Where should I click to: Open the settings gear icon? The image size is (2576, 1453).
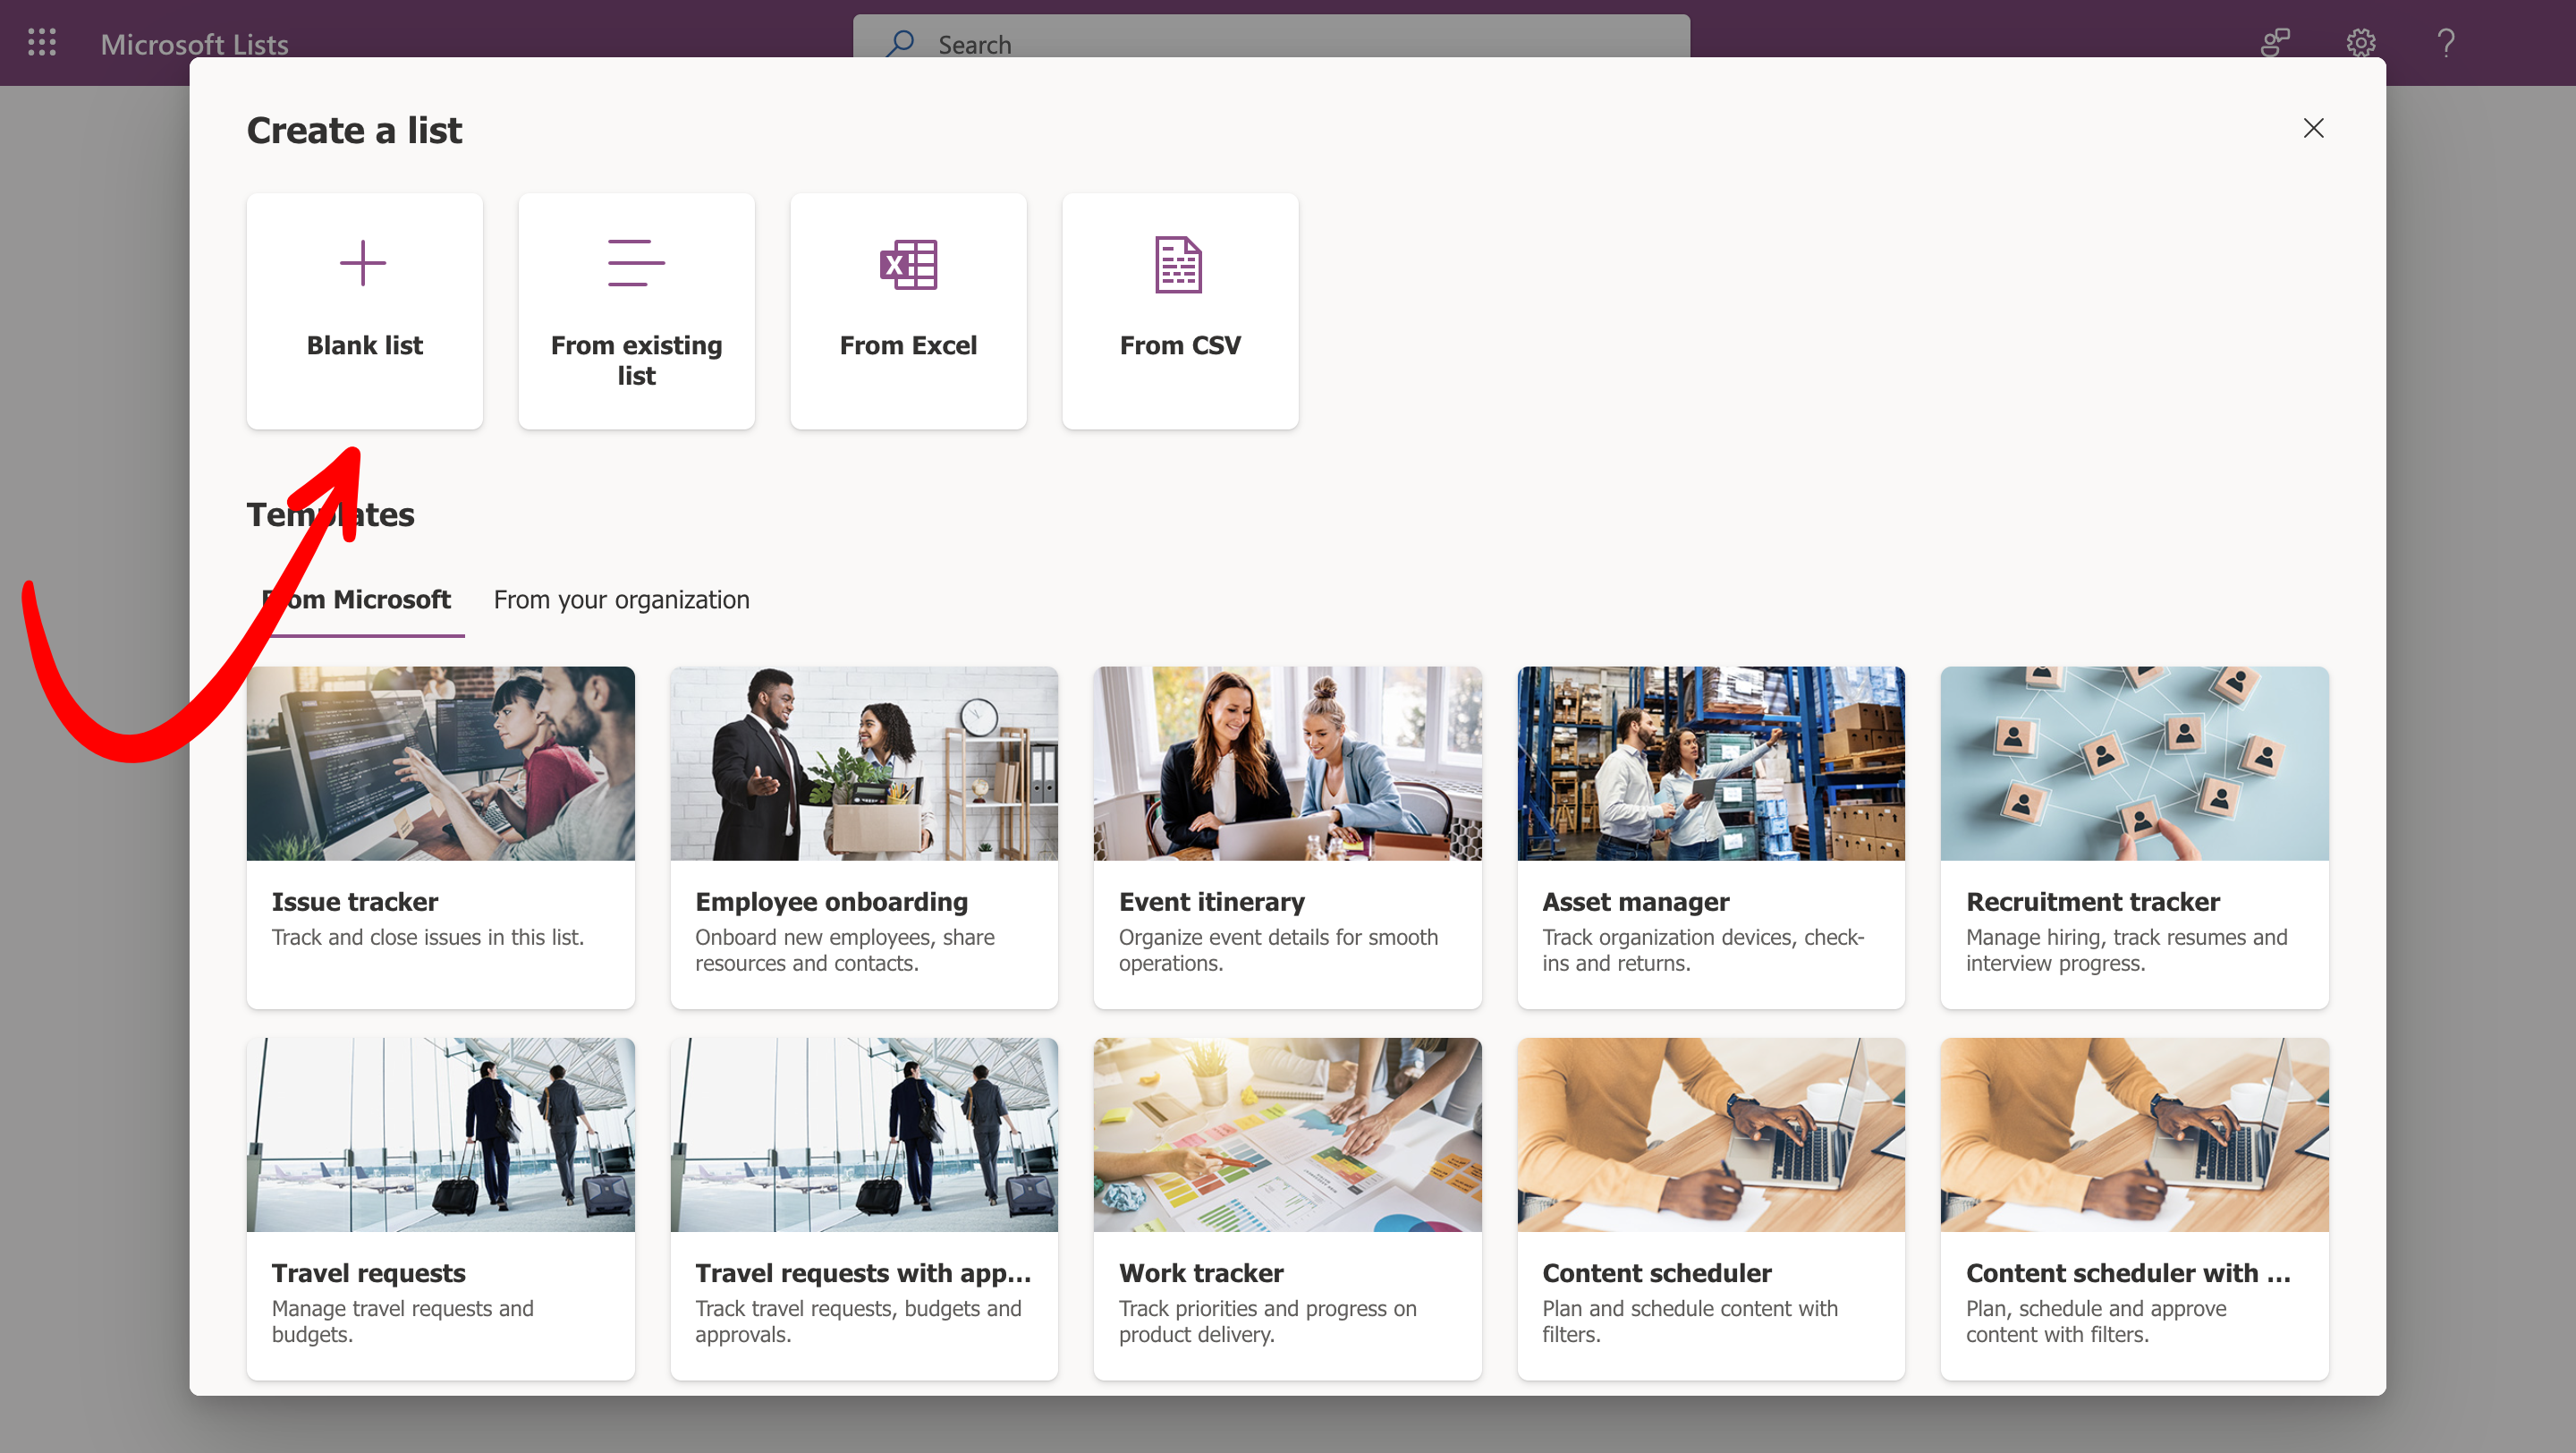point(2360,43)
